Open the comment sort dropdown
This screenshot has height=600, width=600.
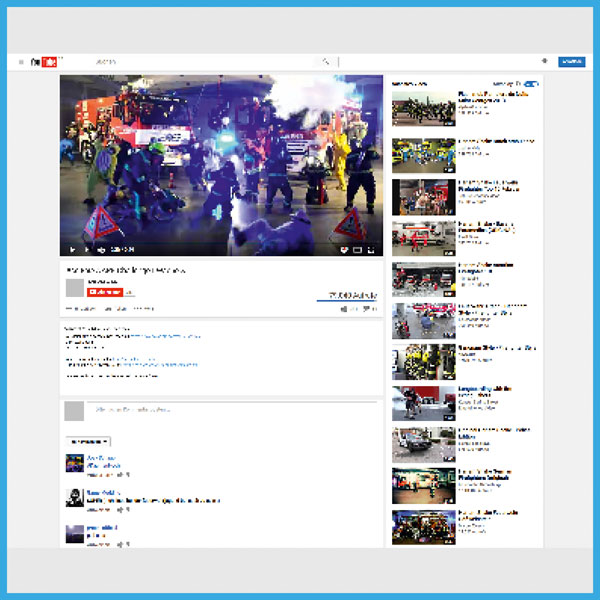(88, 441)
